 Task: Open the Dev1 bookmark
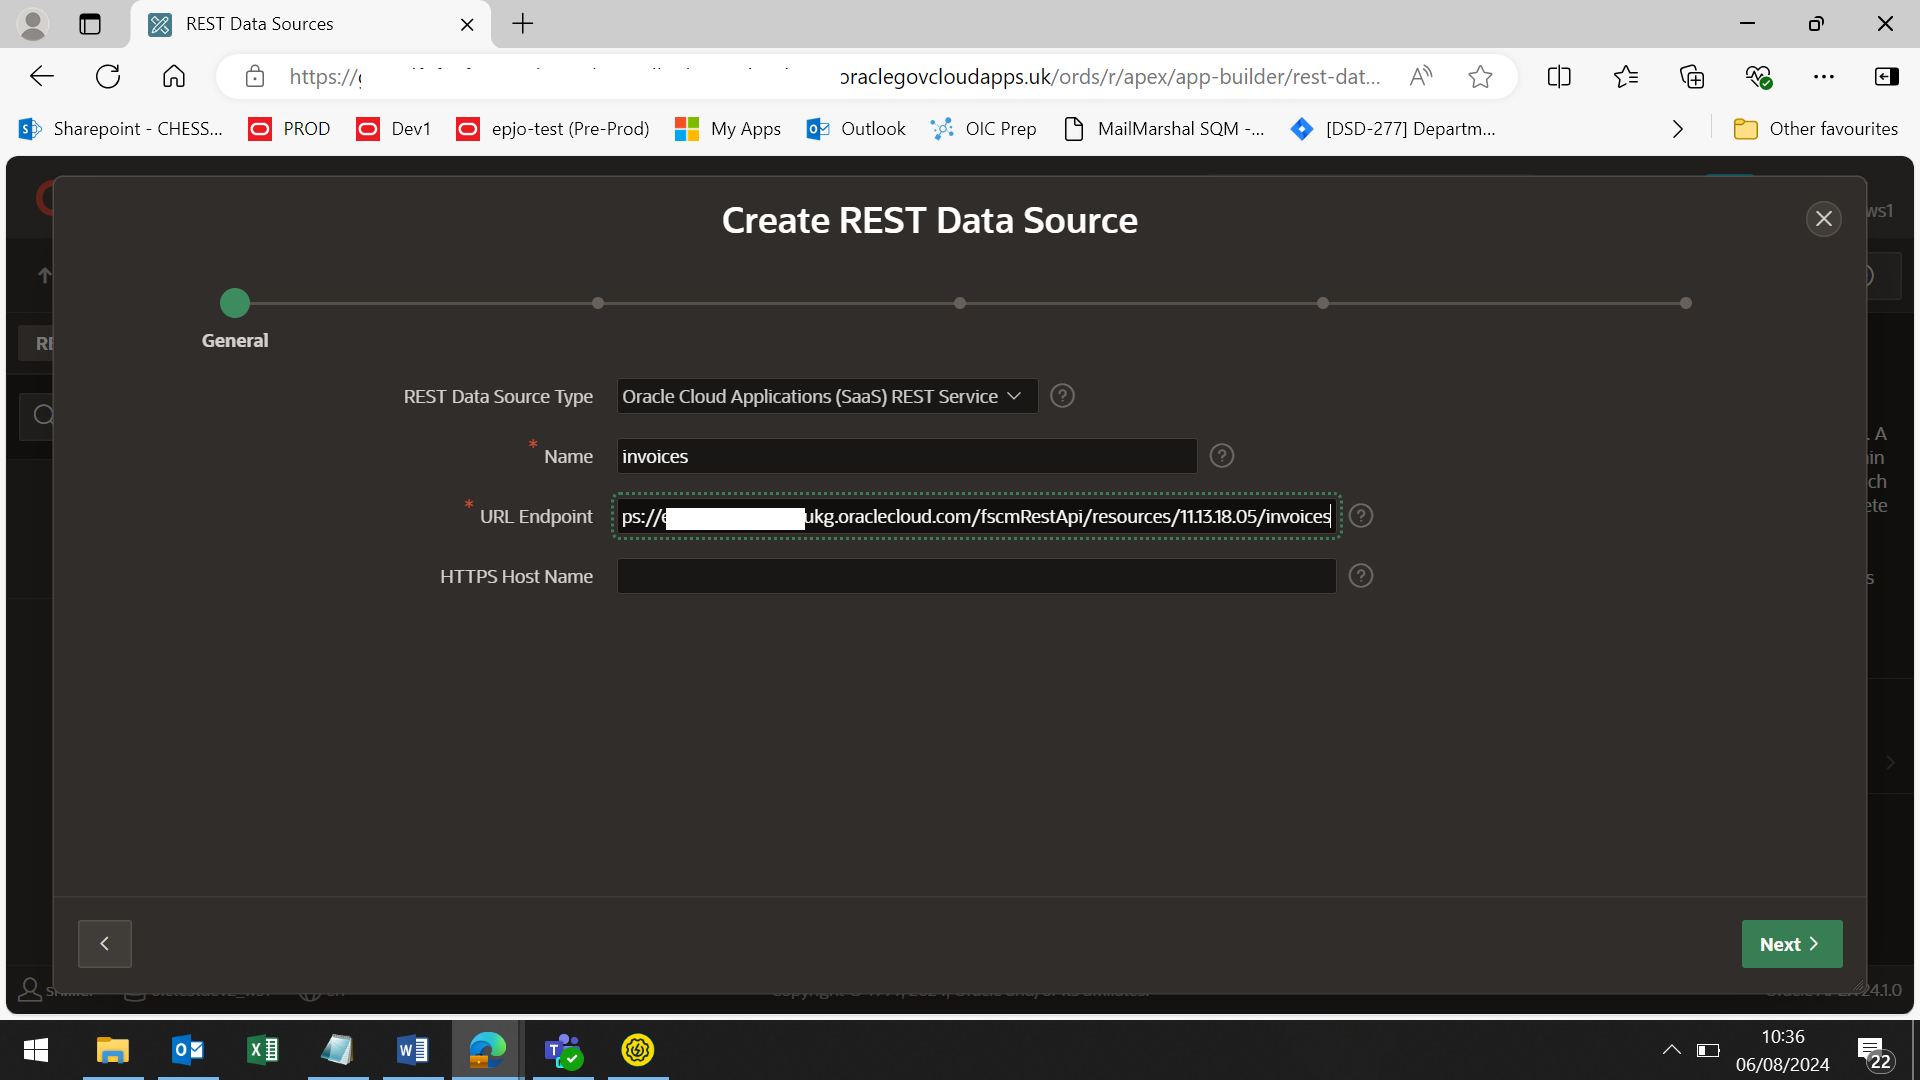[394, 129]
